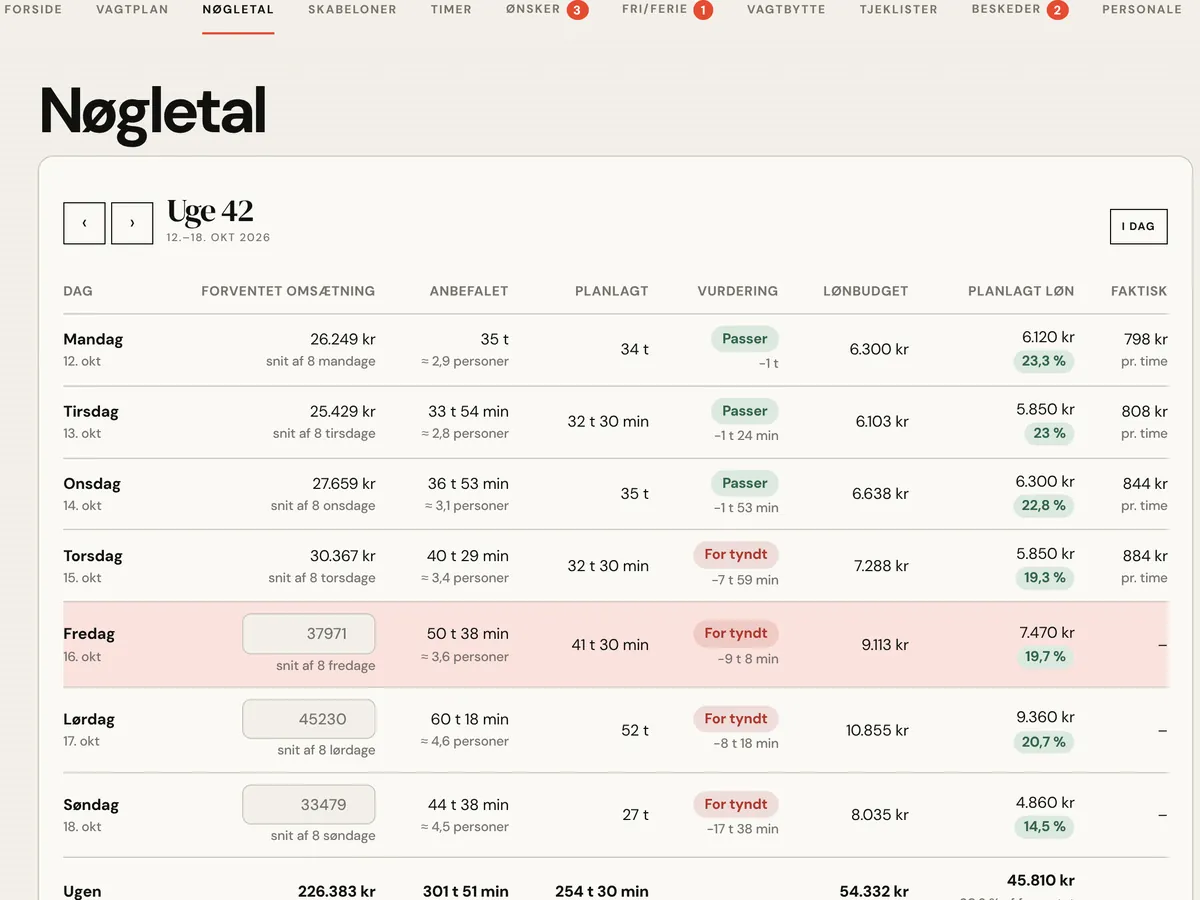Click Onsdag recommended 36 t 53 min
Image resolution: width=1200 pixels, height=900 pixels.
(468, 483)
